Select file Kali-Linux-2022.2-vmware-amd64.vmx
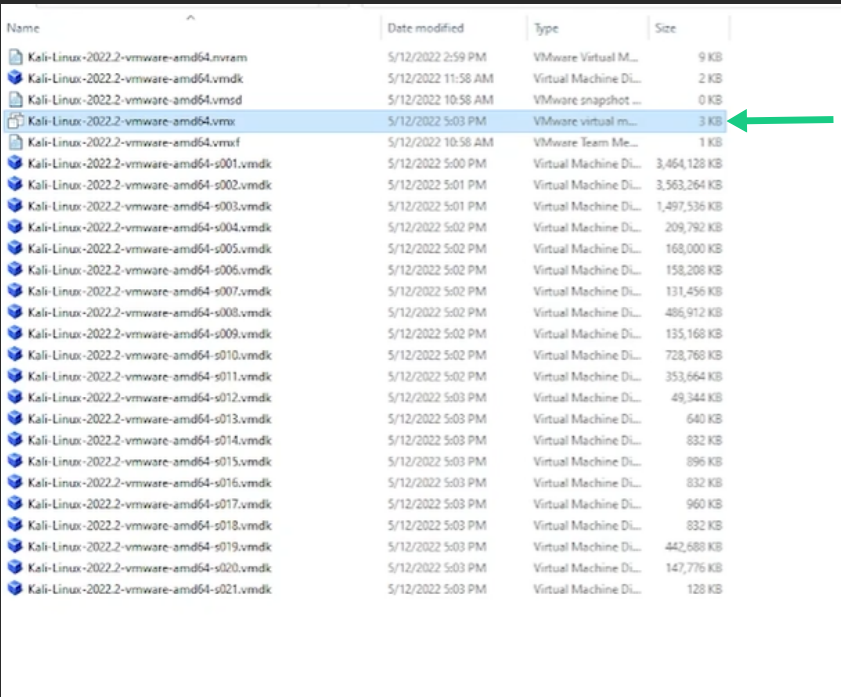Screen dimensions: 841x697 tap(131, 121)
